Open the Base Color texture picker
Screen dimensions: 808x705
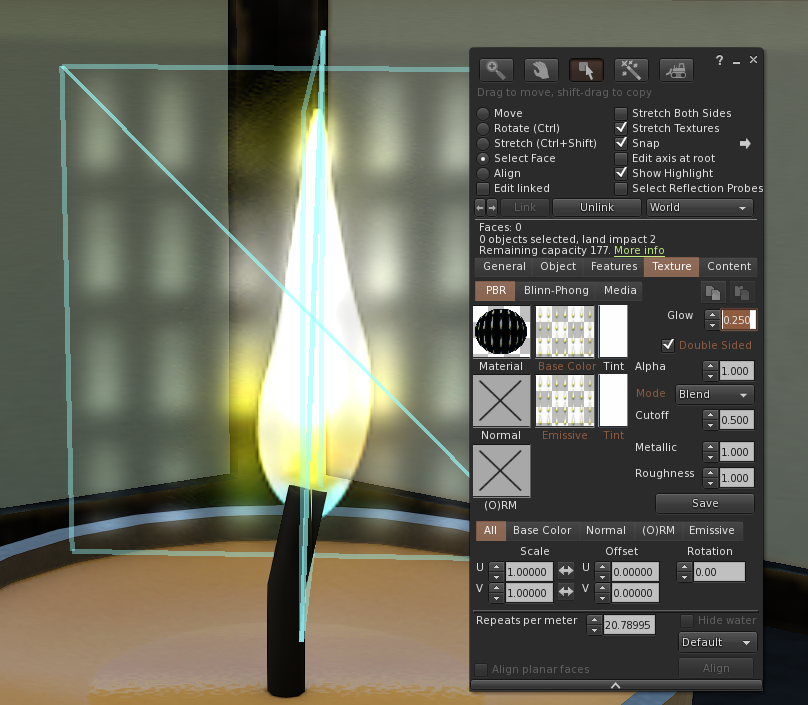coord(565,331)
